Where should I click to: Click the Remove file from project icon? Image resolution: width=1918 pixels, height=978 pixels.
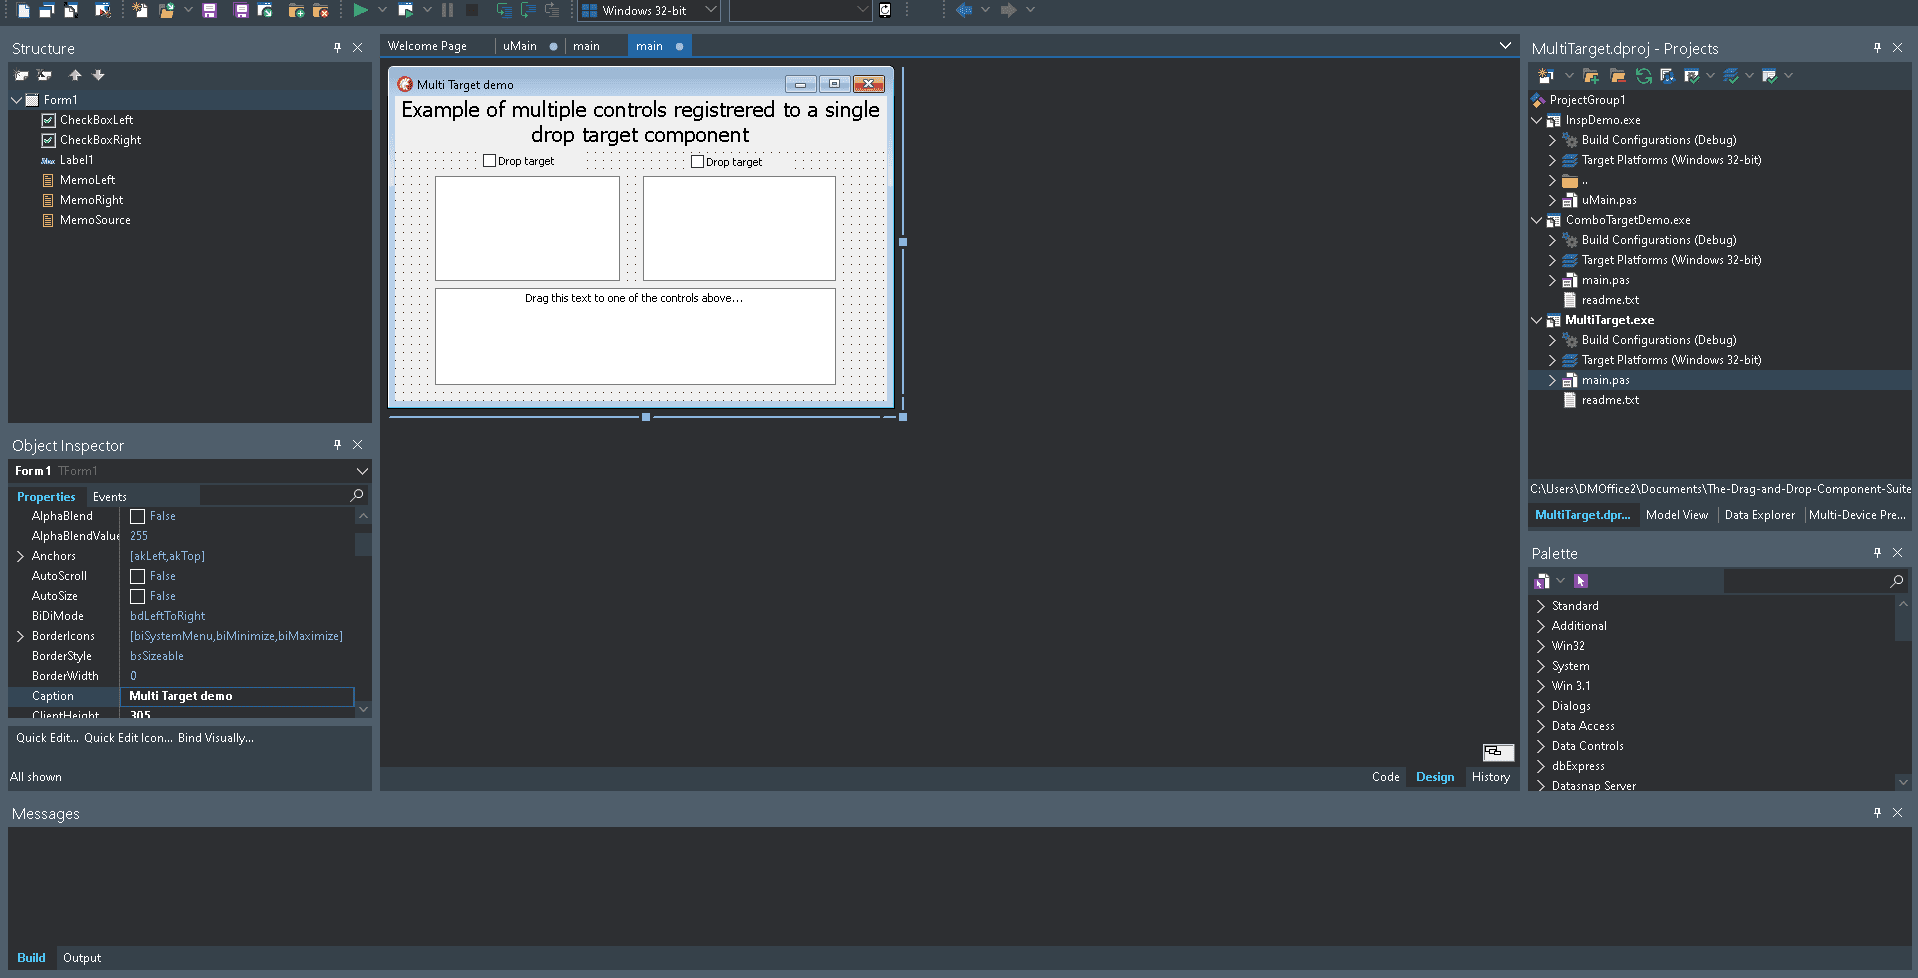coord(320,10)
